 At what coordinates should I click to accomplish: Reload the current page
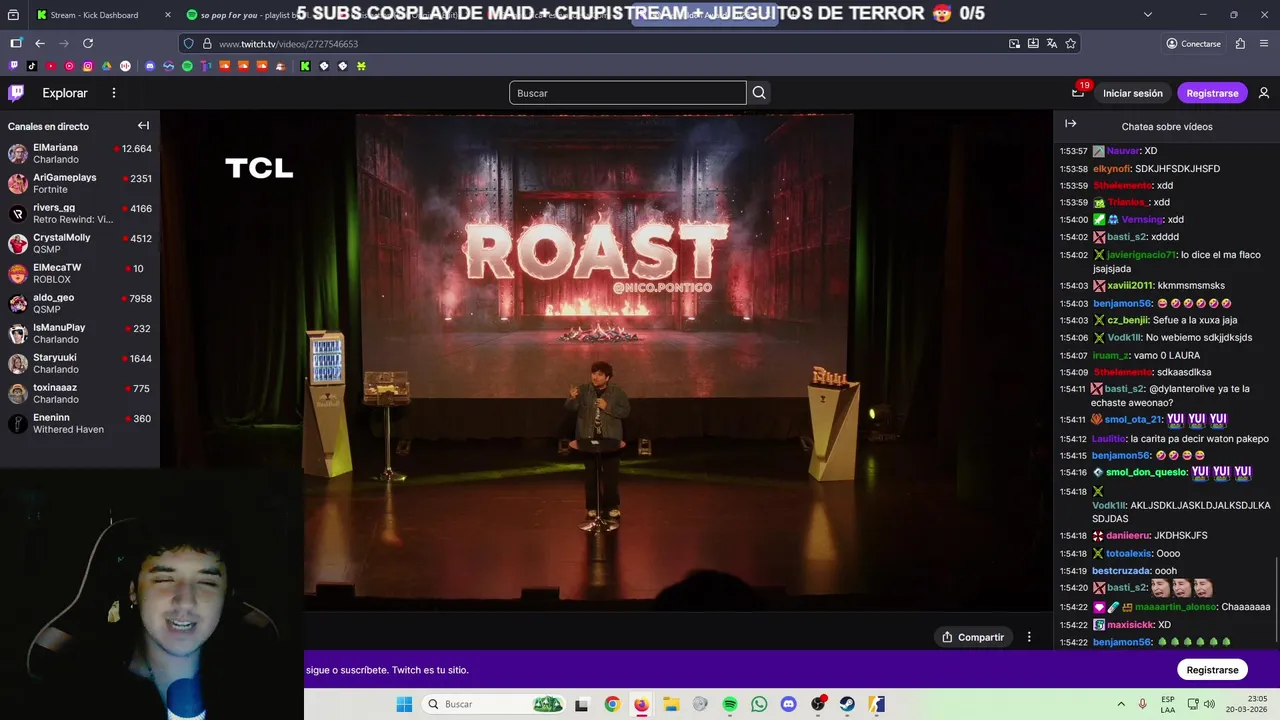(x=88, y=43)
